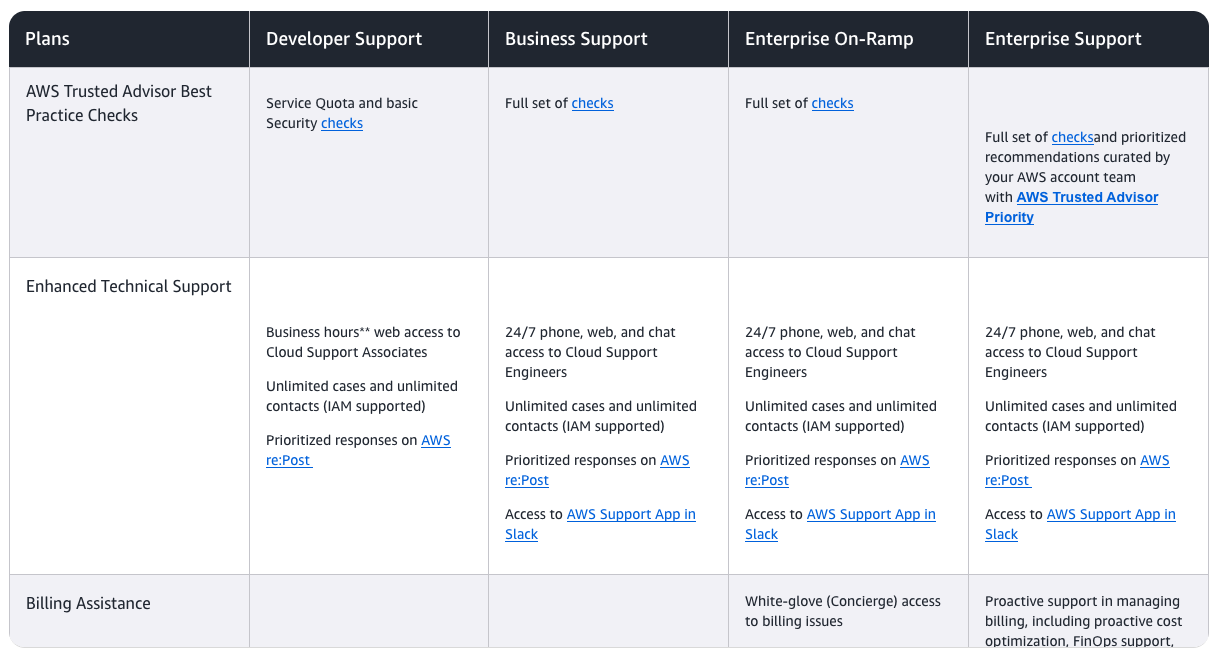Open the AWS Trusted Advisor Priority link
1222x666 pixels.
(1087, 198)
